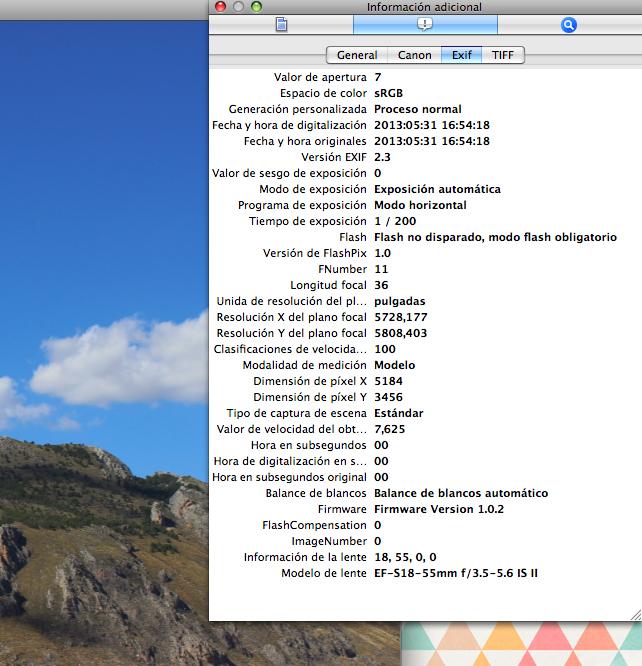Select the additional information bubble icon

(x=425, y=25)
